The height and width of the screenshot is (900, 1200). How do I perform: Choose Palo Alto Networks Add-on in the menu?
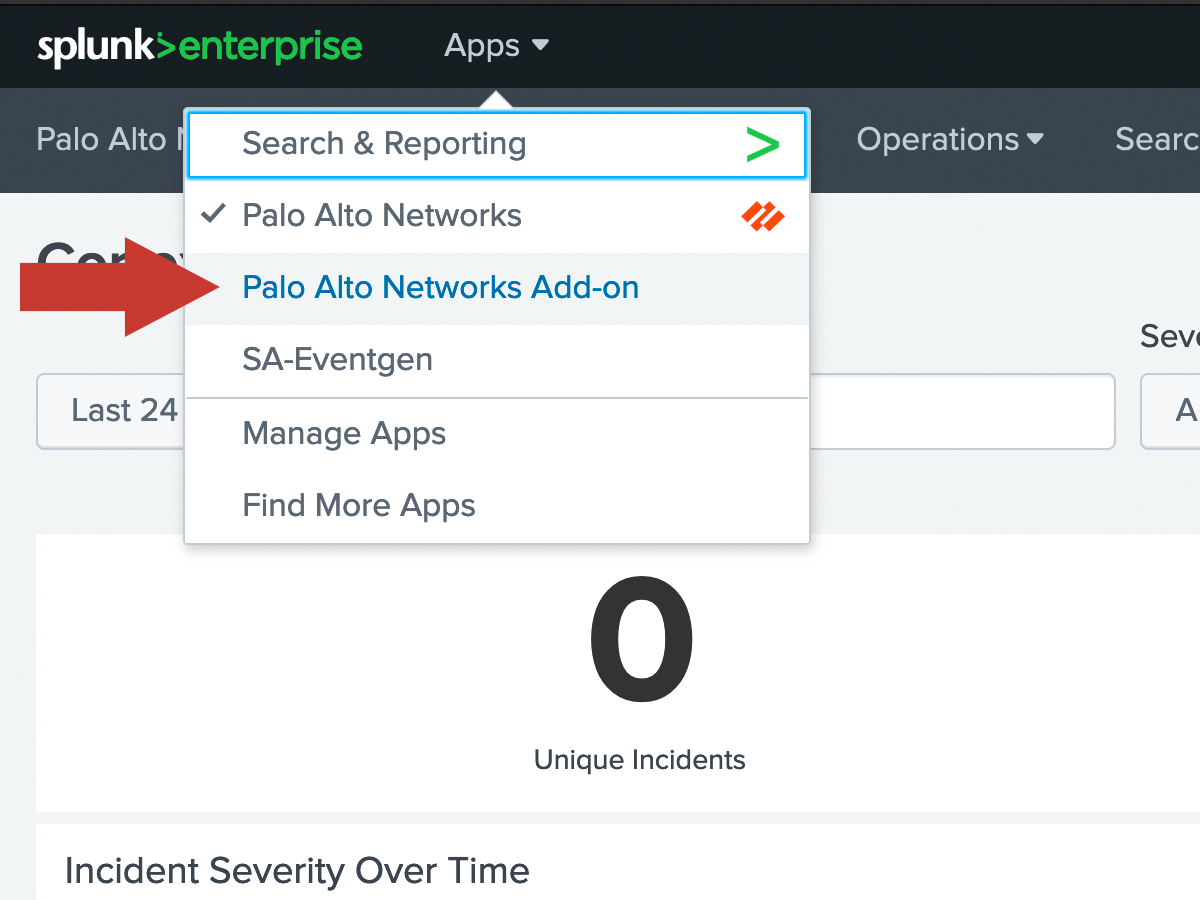point(440,288)
